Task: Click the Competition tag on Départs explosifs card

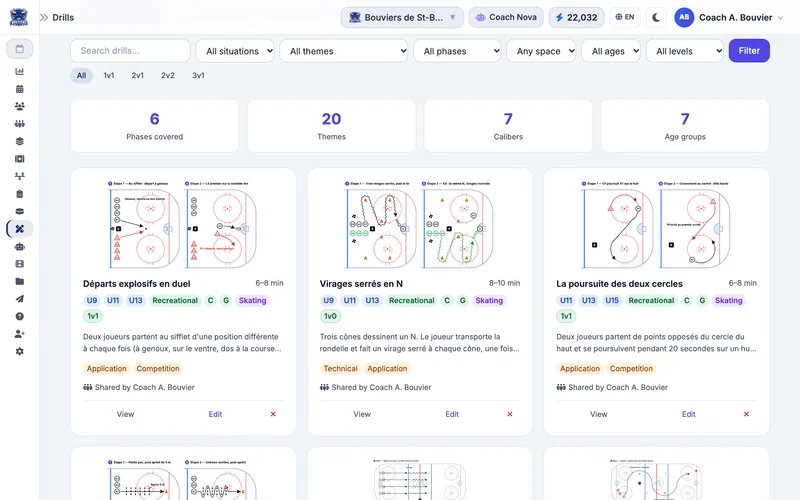Action: pos(158,368)
